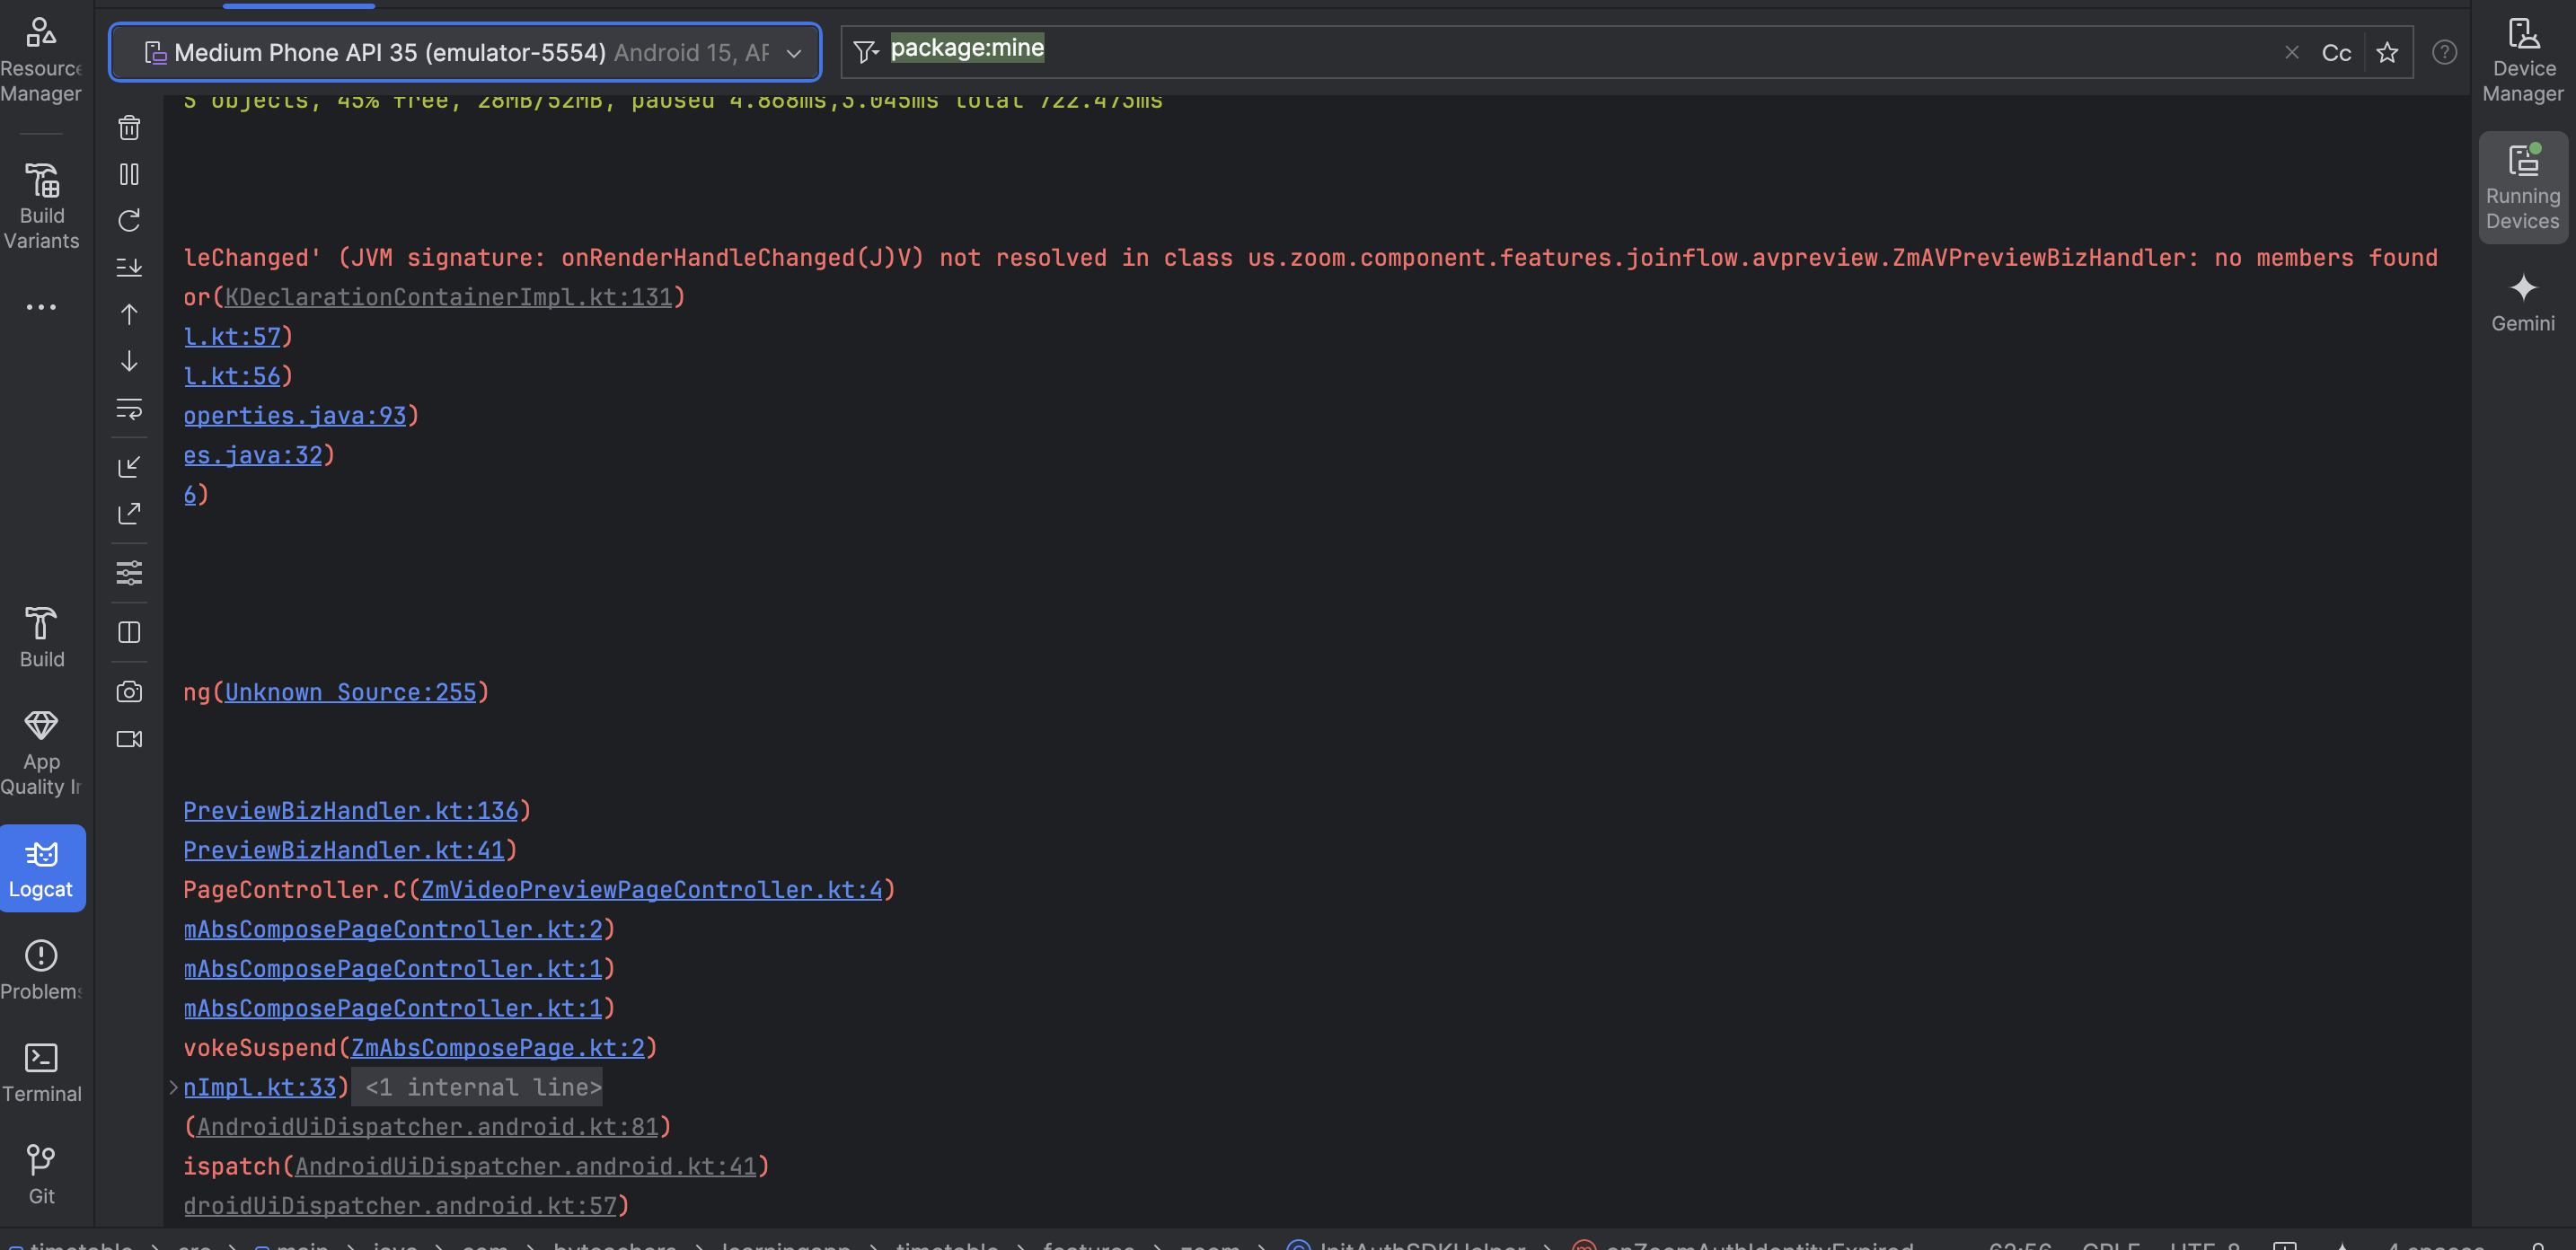Open KDeclarationContainerImpl.kt:131 link
Screen dimensions: 2576x1250
(x=448, y=296)
